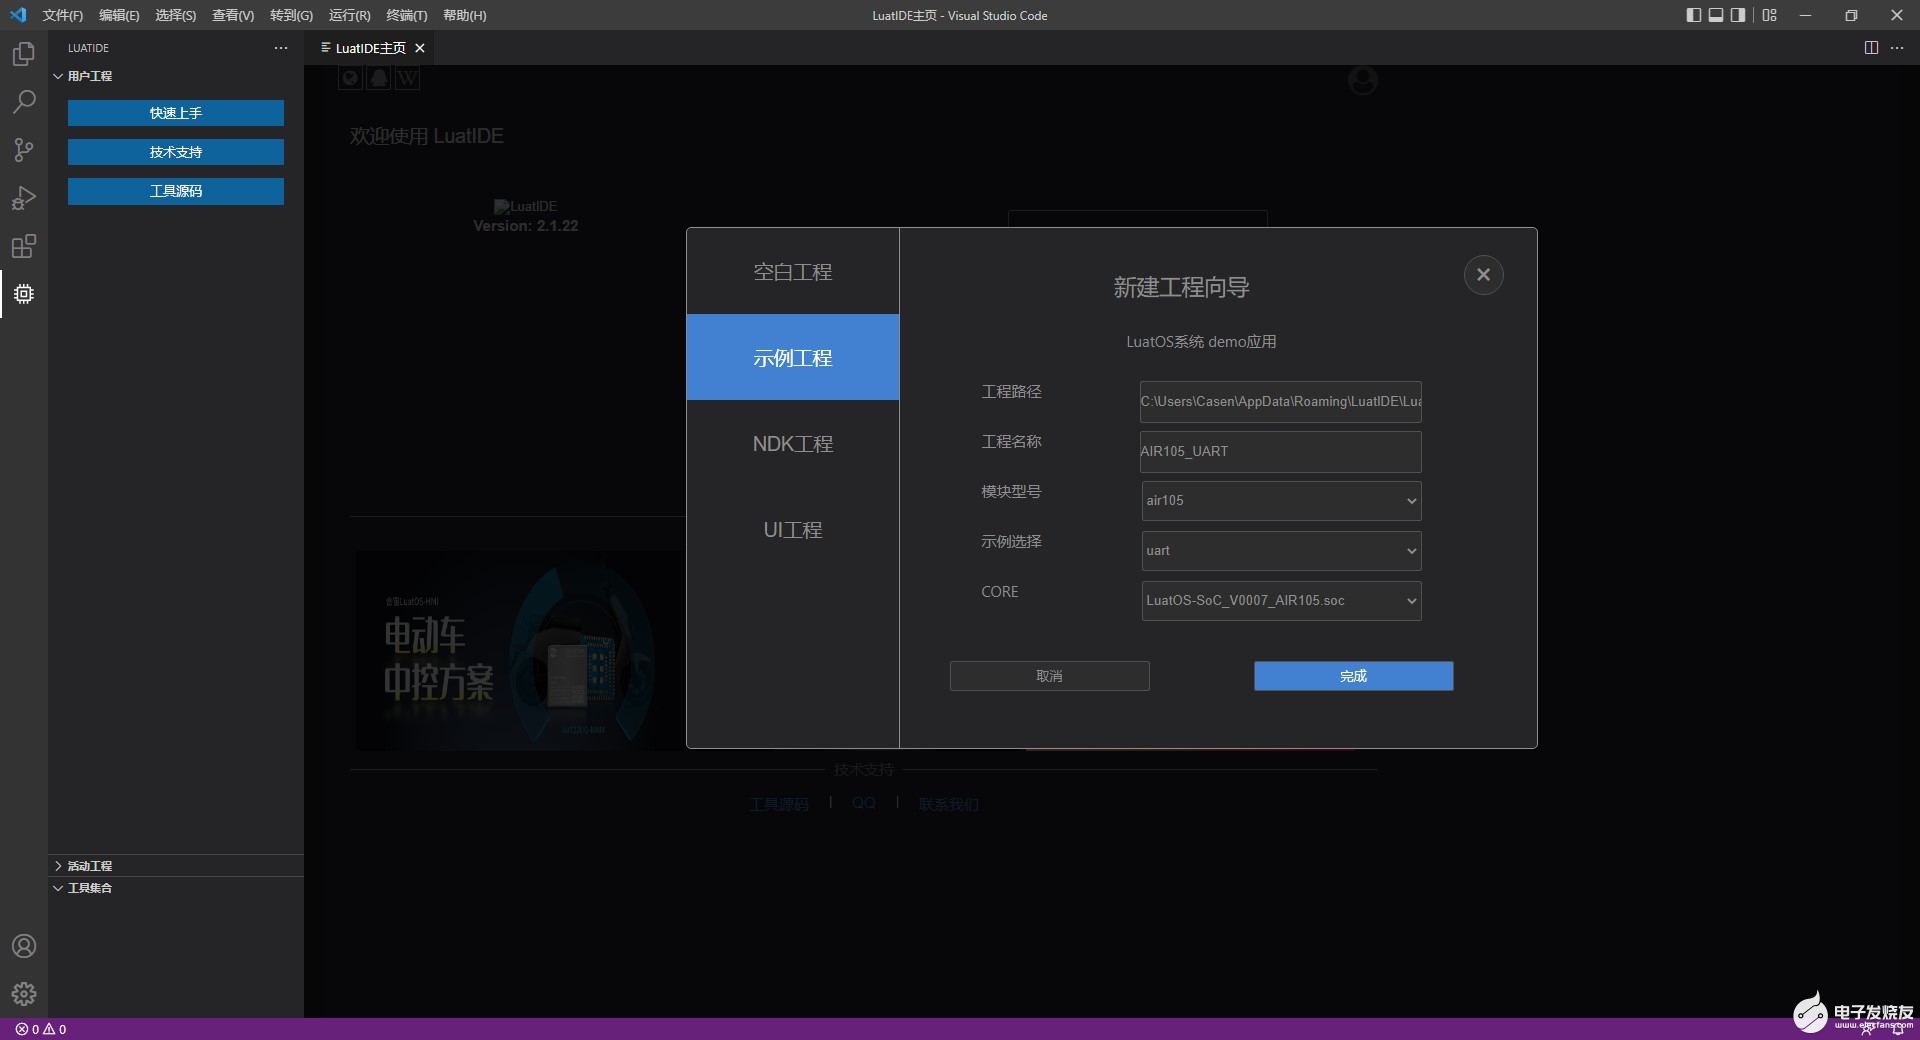Screen dimensions: 1920x1040
Task: Open 运行(R) menu
Action: [349, 15]
